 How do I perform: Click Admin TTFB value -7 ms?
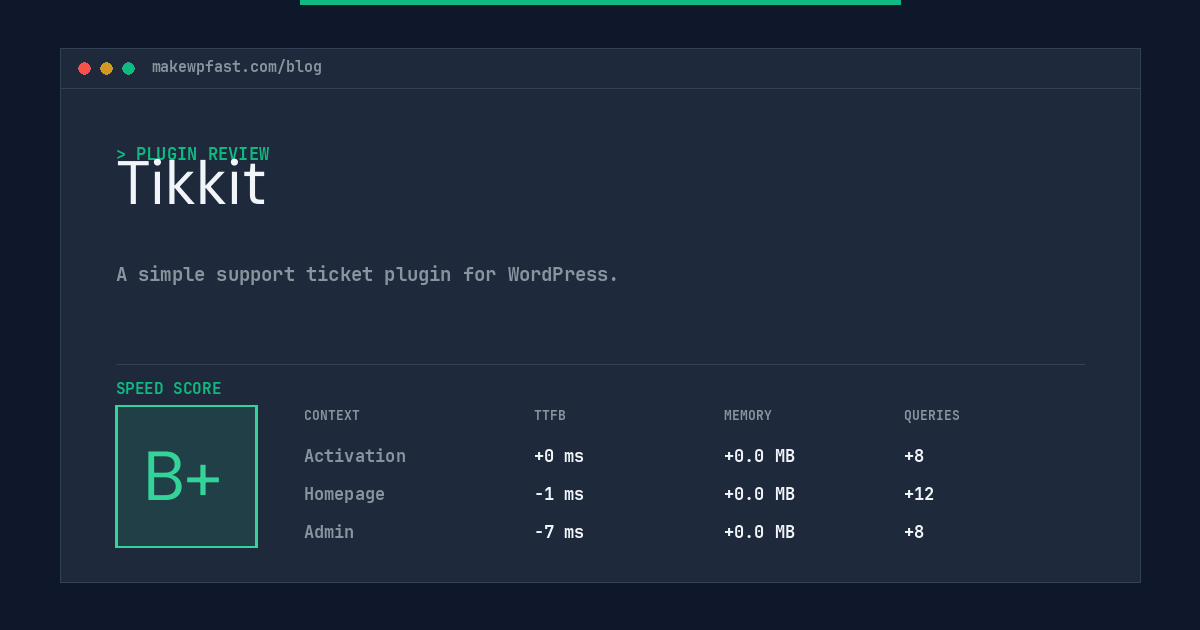pyautogui.click(x=559, y=532)
